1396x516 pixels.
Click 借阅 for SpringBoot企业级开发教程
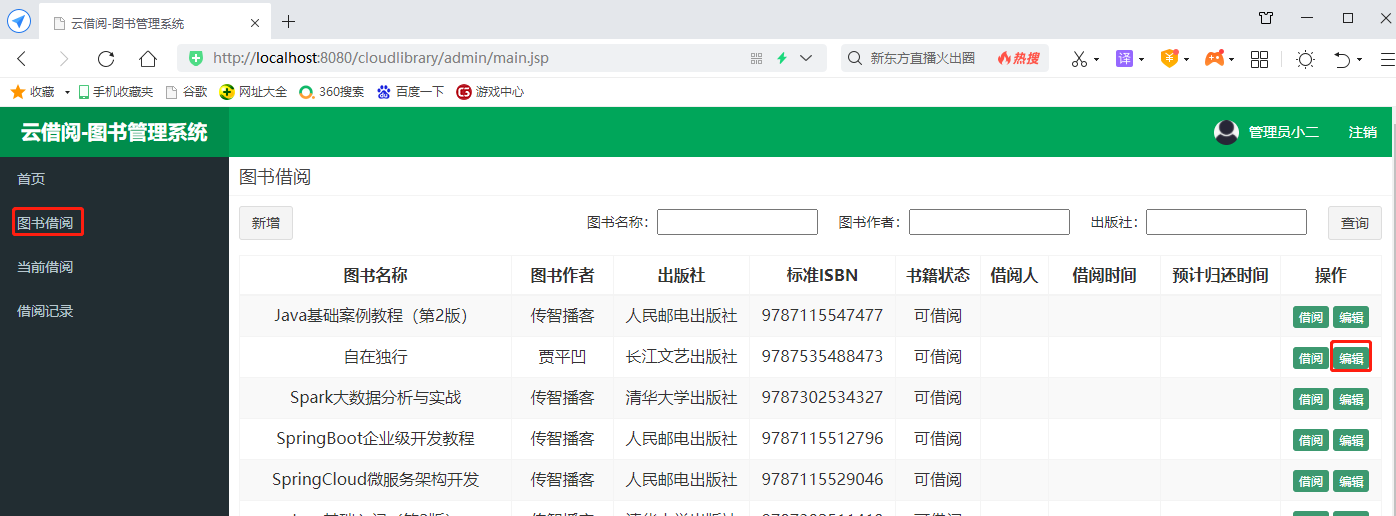pos(1311,440)
